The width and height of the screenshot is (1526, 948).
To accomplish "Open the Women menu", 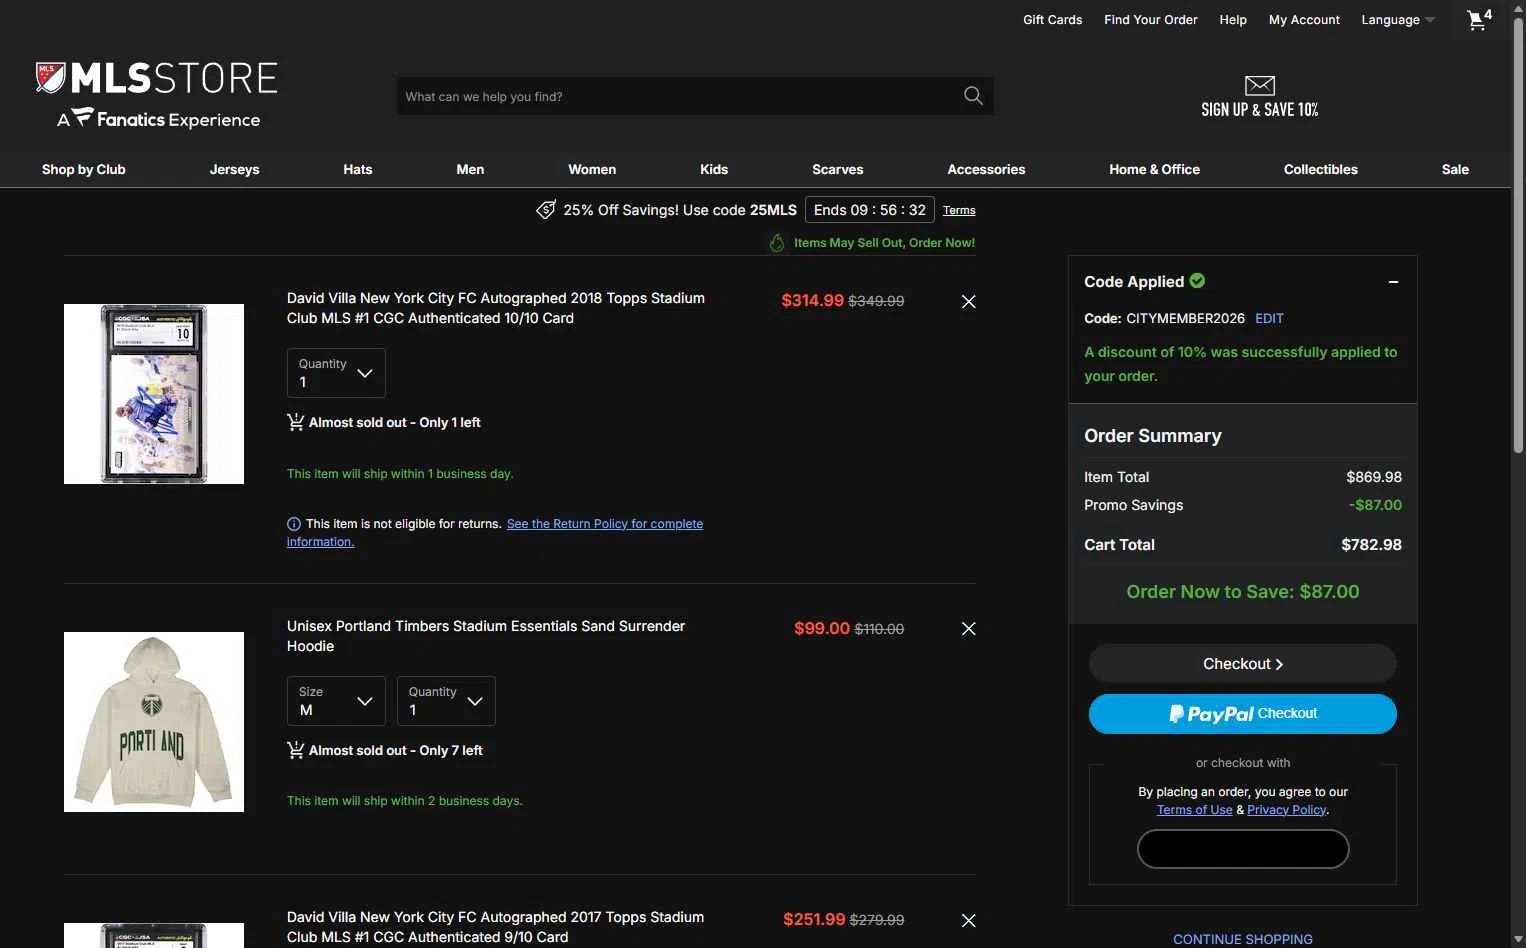I will coord(592,169).
